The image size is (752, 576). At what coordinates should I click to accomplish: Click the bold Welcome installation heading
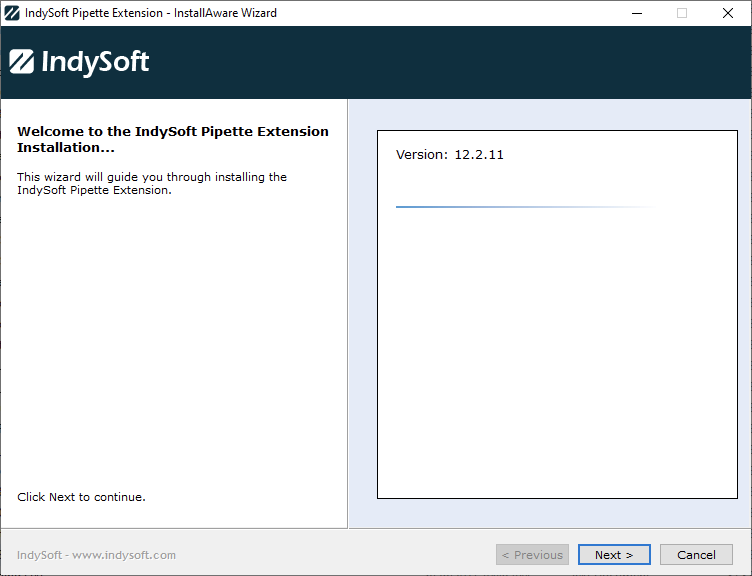pos(172,139)
